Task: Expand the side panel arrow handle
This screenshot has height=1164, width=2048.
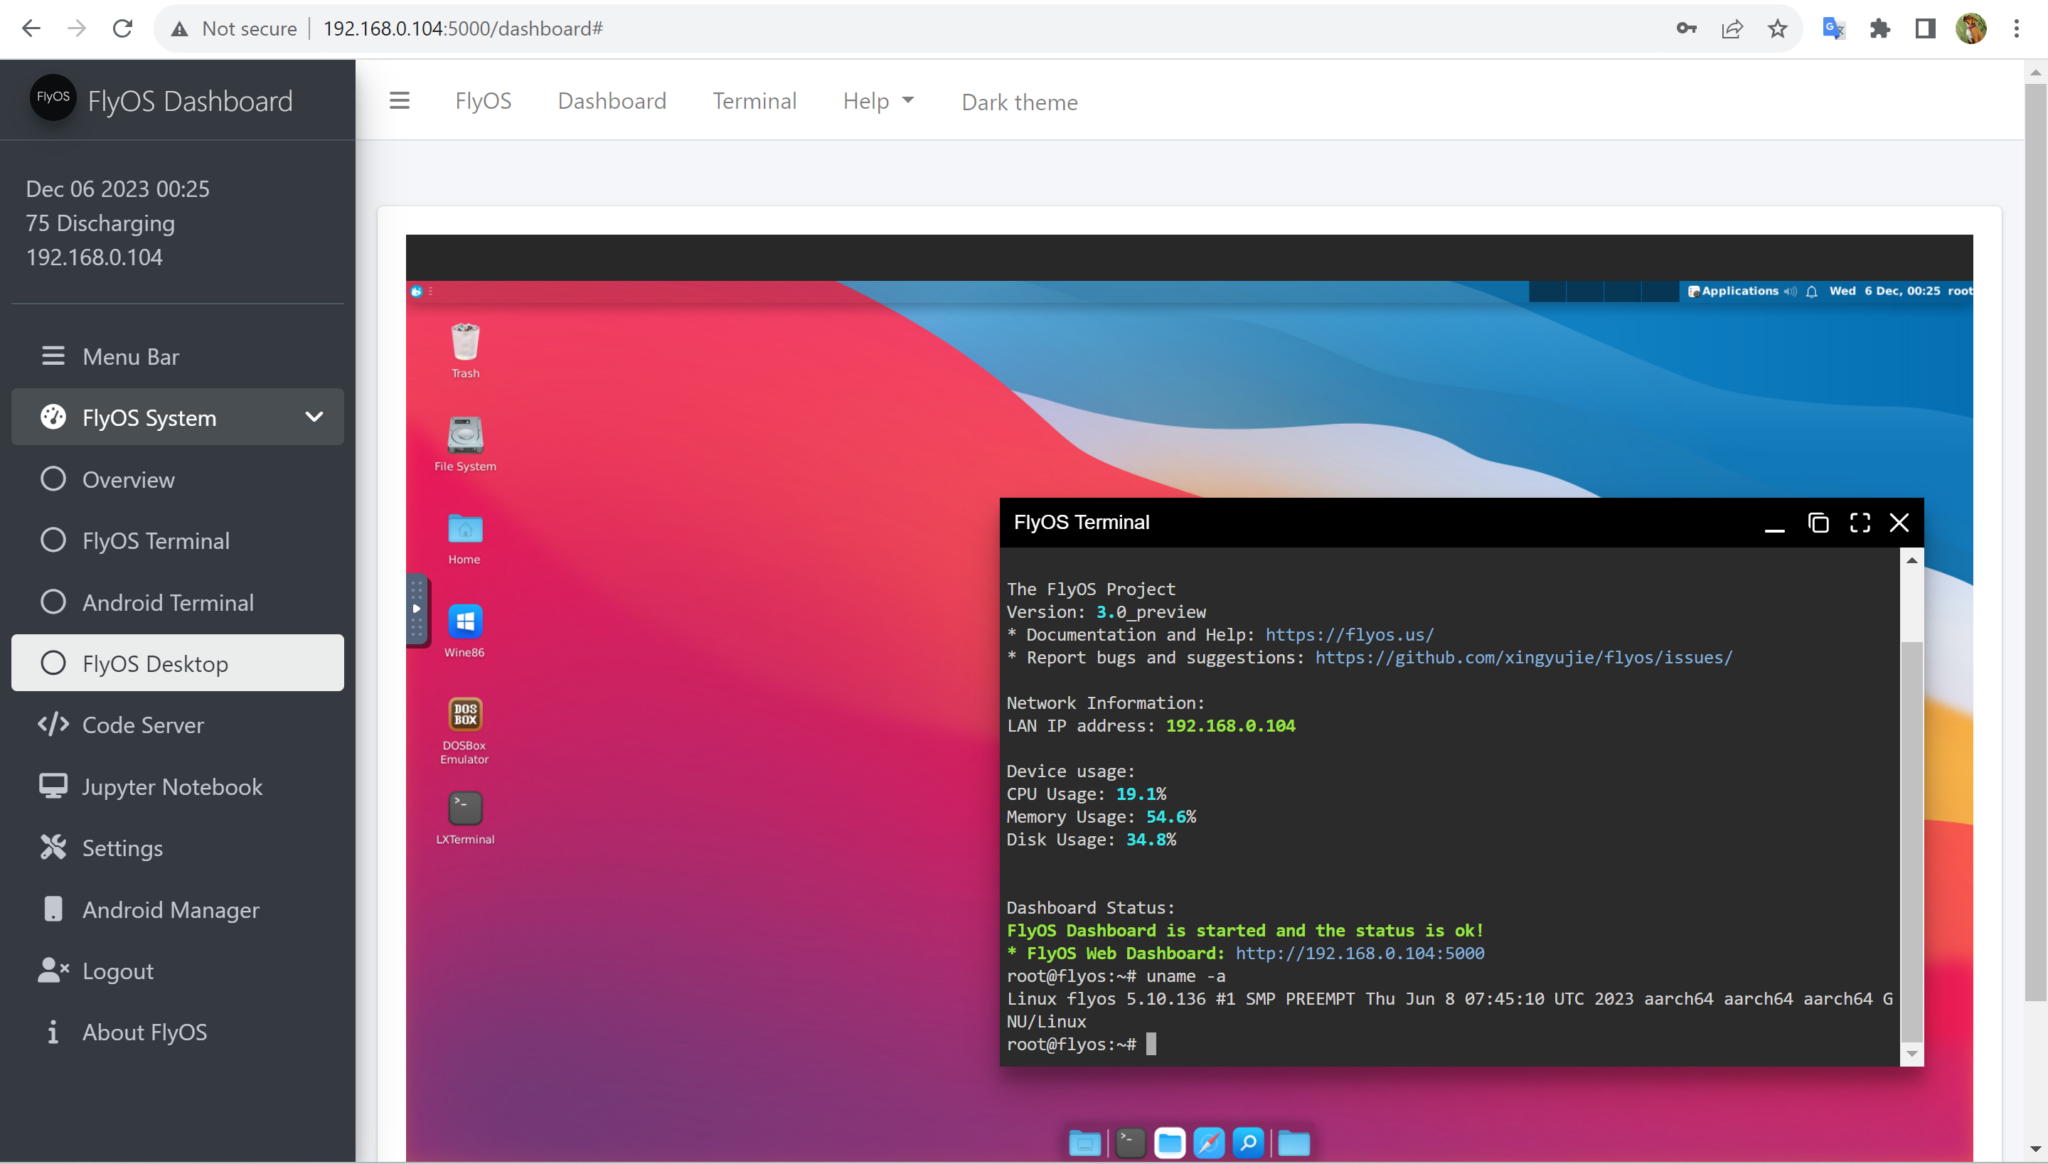Action: coord(416,609)
